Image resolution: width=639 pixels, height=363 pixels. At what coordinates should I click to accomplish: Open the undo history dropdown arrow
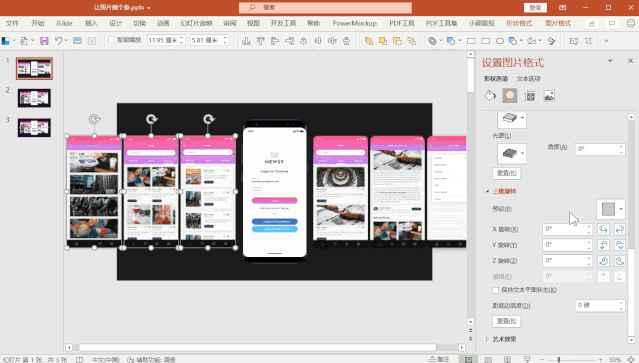pos(66,41)
